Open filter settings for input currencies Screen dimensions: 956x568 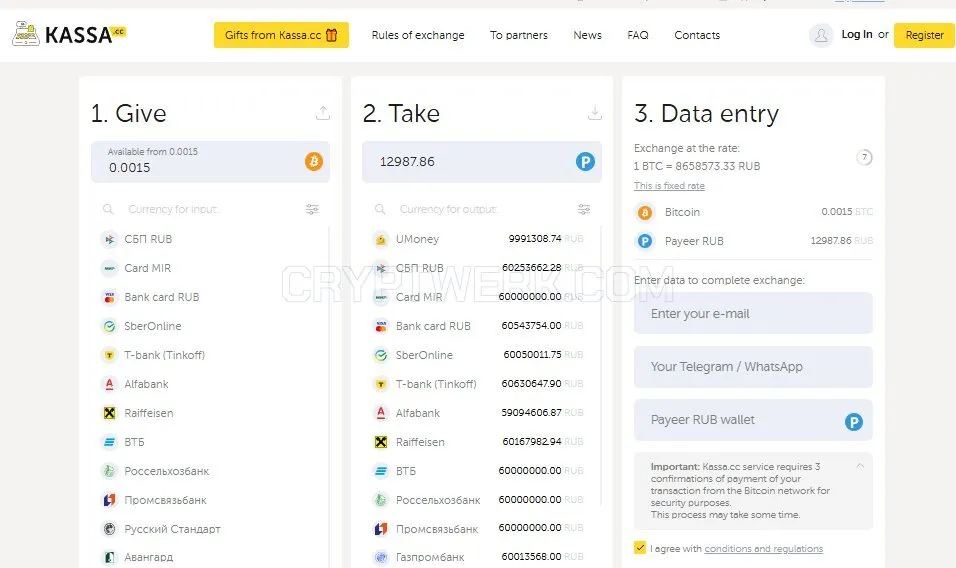[x=312, y=209]
